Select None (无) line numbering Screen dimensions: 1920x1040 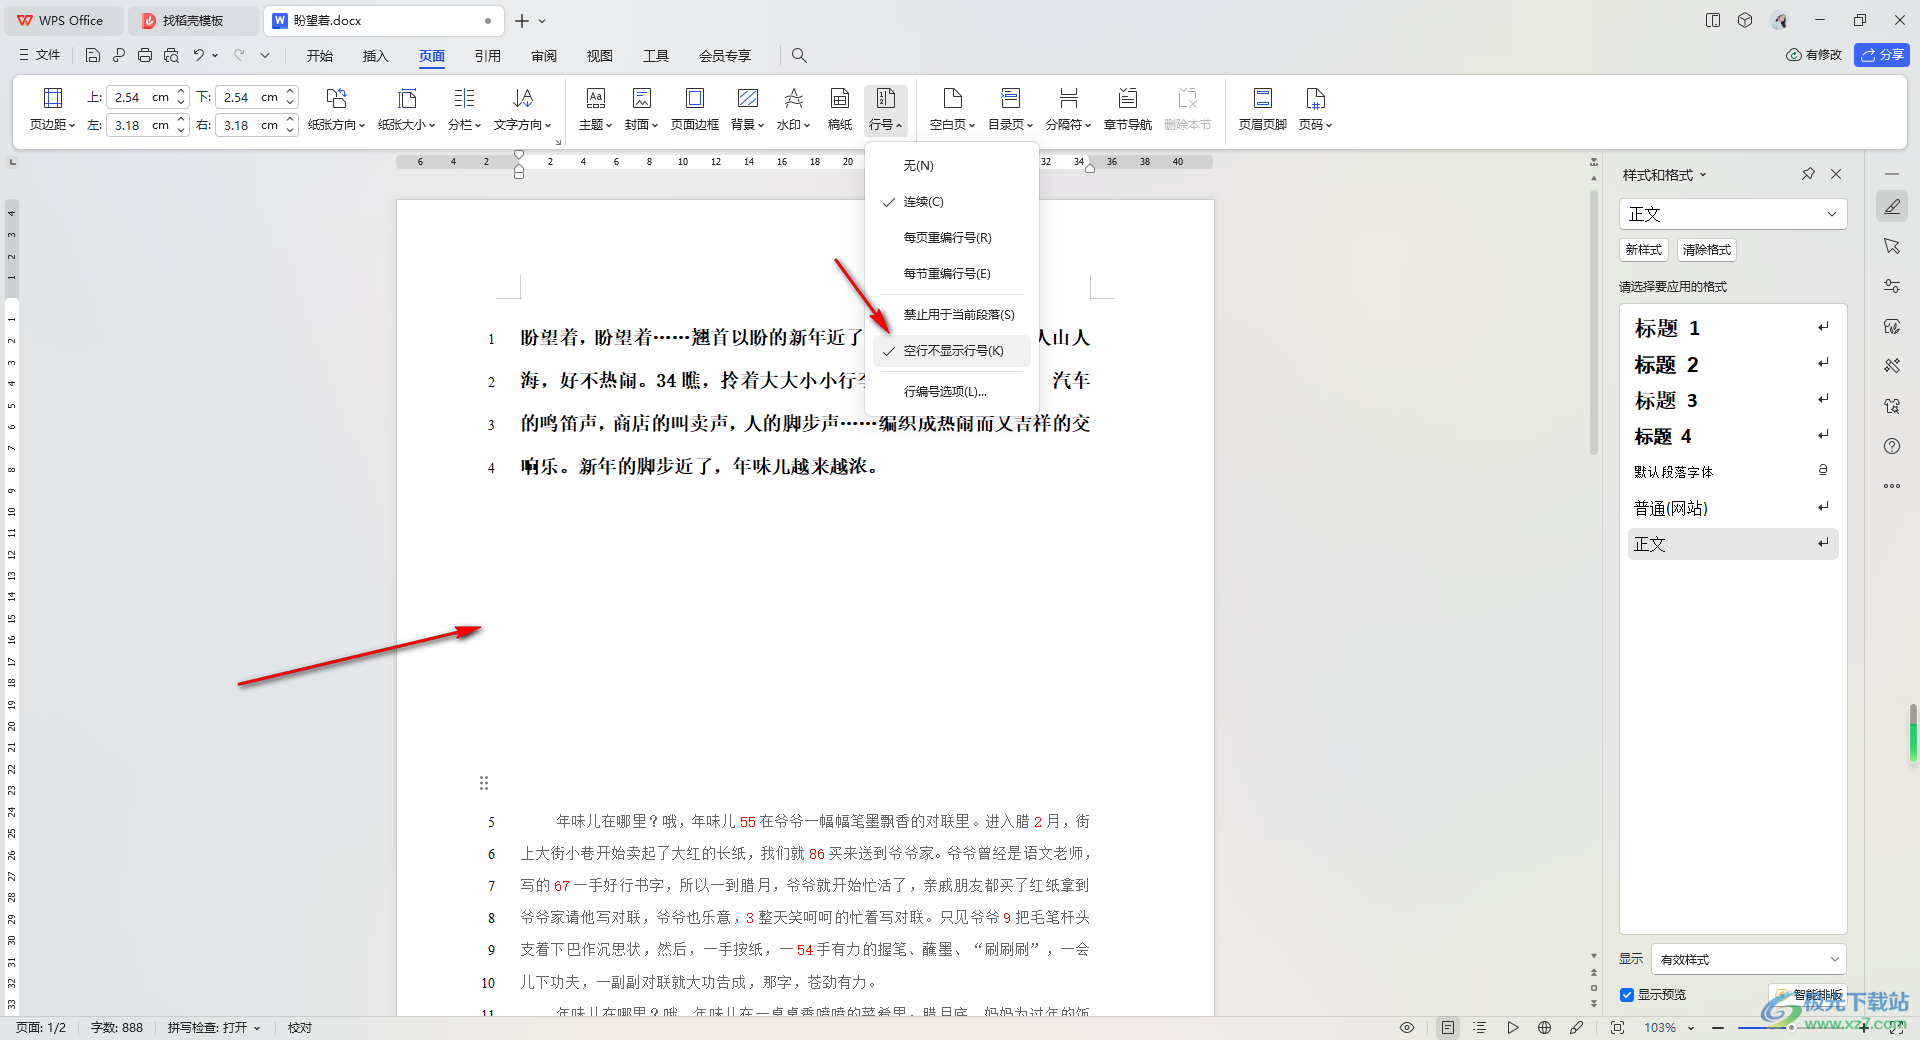tap(952, 166)
